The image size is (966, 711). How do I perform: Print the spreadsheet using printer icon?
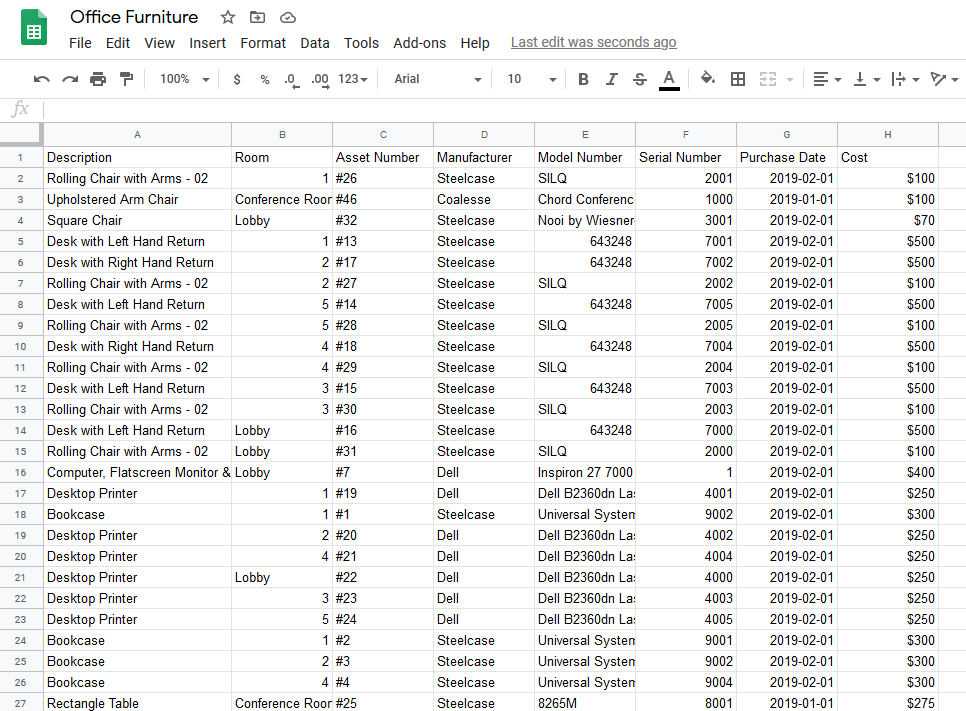pyautogui.click(x=98, y=79)
